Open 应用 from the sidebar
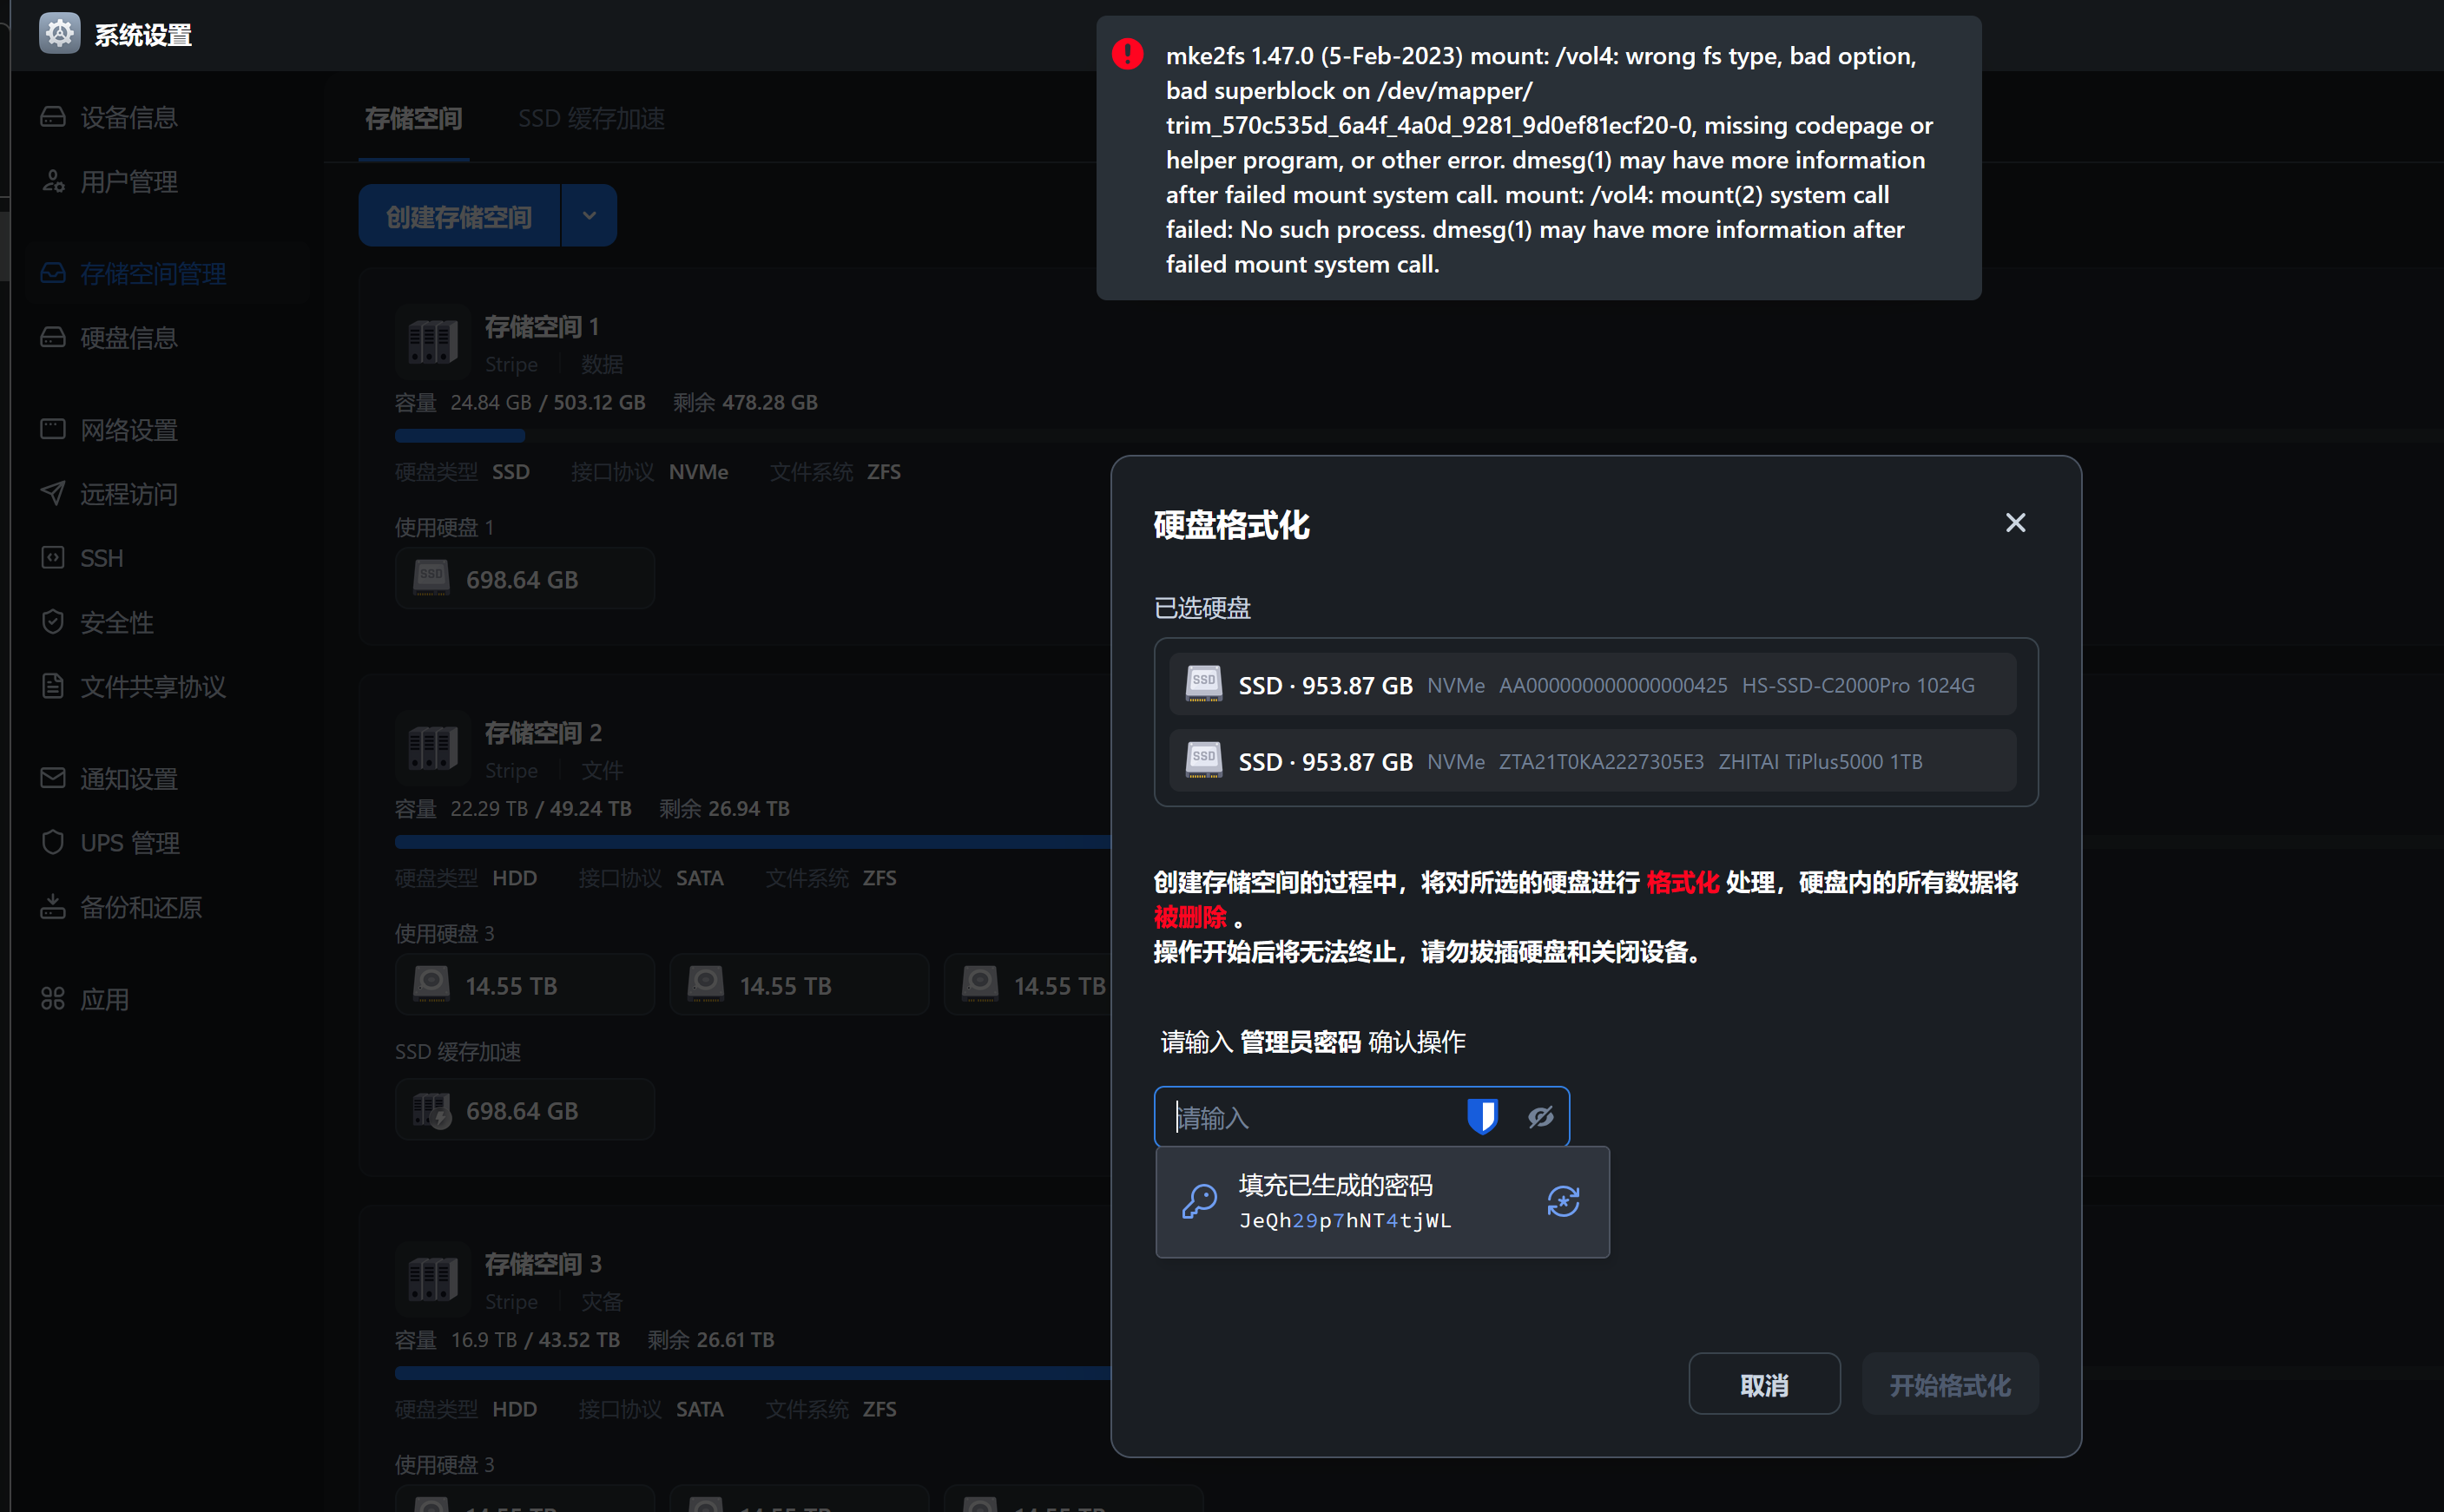The image size is (2444, 1512). (x=104, y=999)
